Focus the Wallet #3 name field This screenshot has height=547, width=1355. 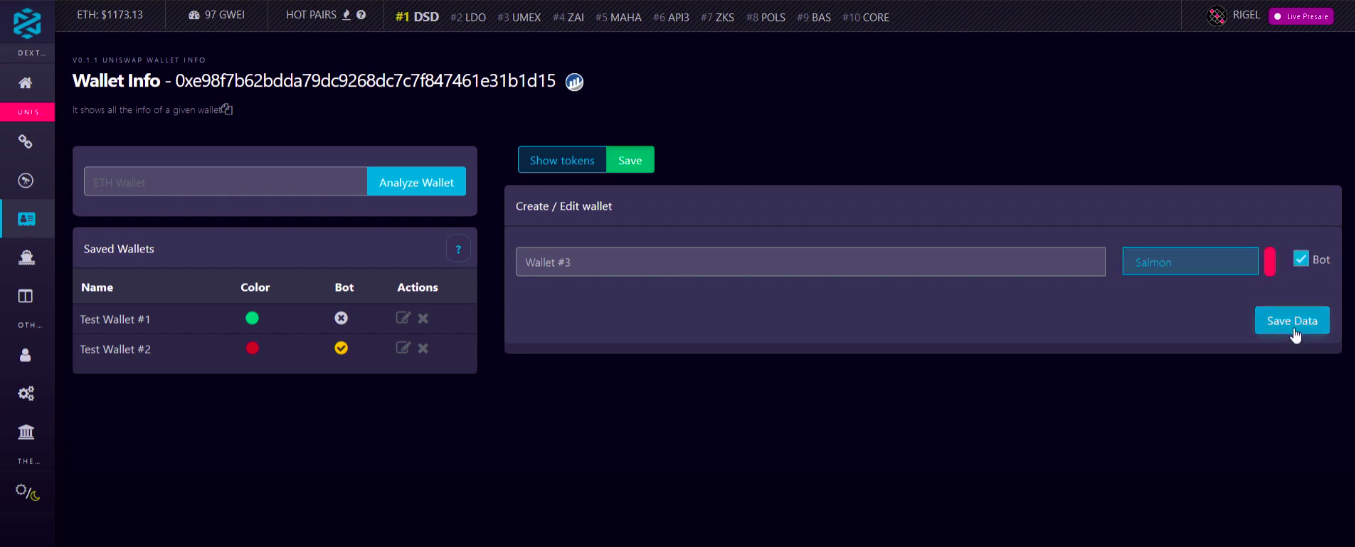pyautogui.click(x=811, y=262)
